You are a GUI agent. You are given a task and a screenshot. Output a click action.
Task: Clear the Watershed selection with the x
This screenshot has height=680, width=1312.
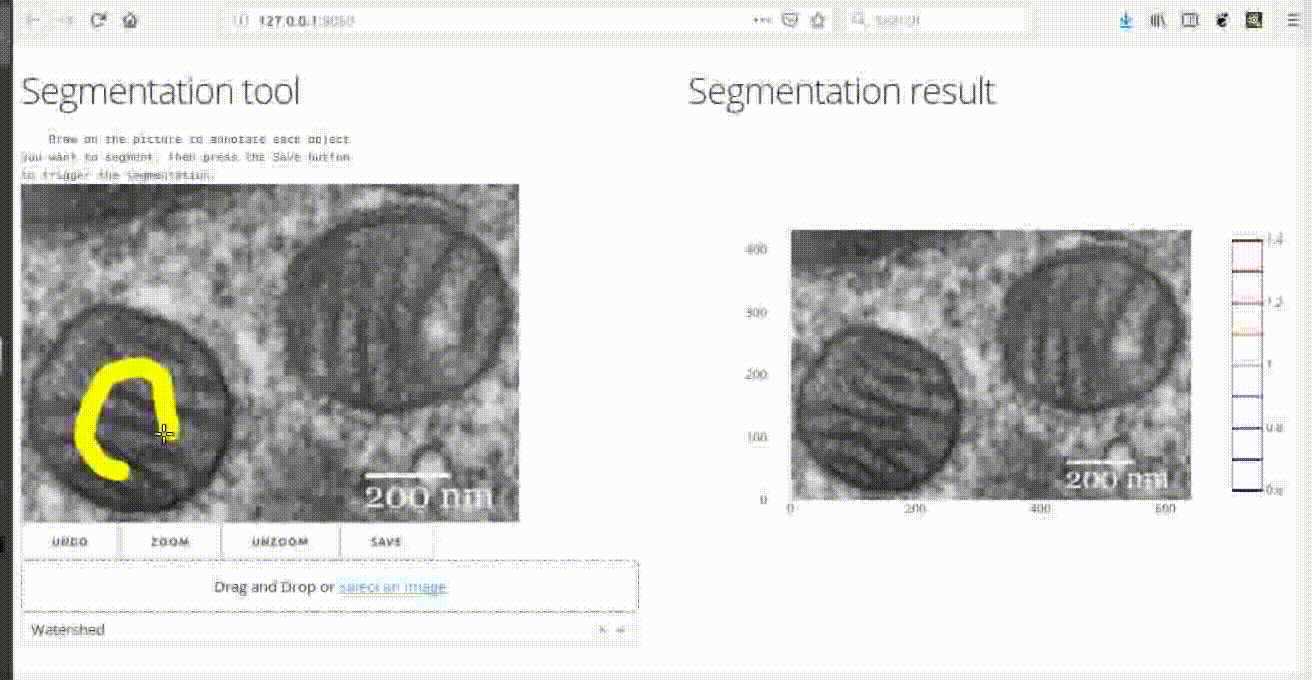603,630
